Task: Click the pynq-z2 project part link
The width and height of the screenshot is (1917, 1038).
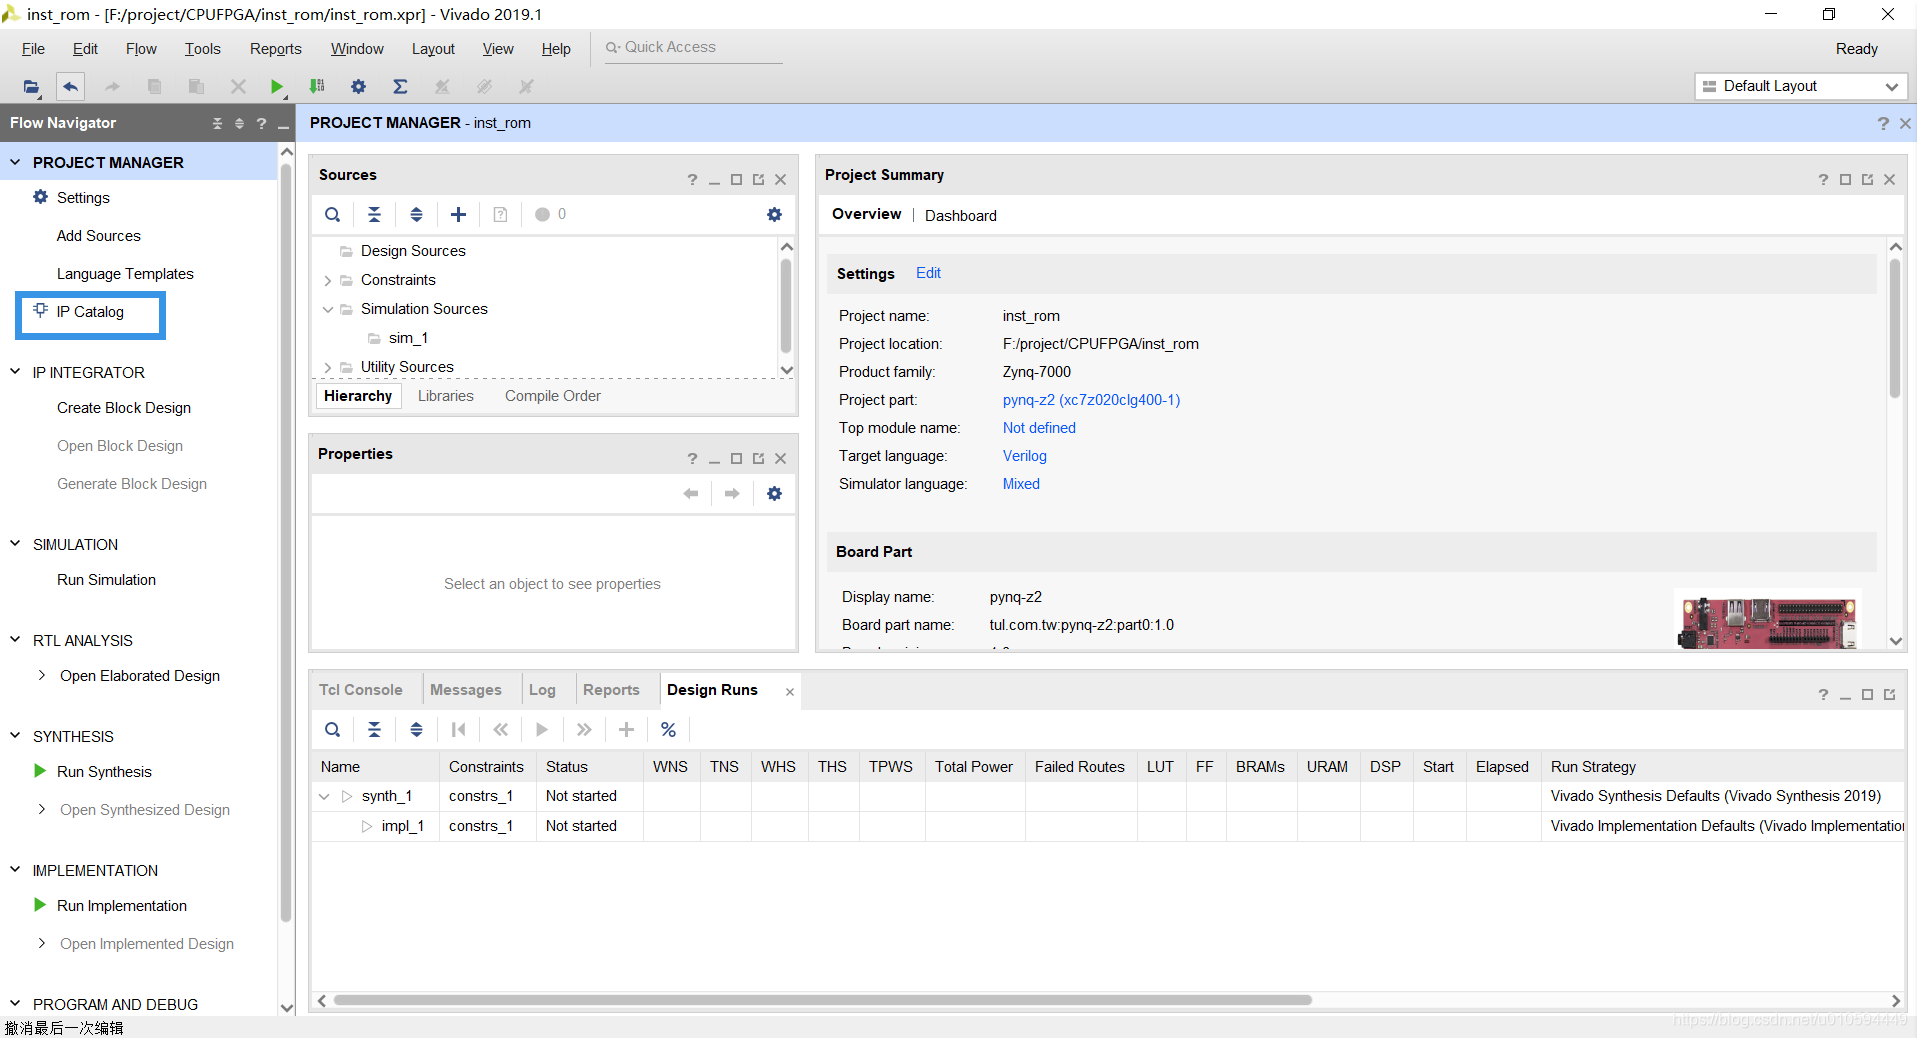Action: pos(1091,400)
